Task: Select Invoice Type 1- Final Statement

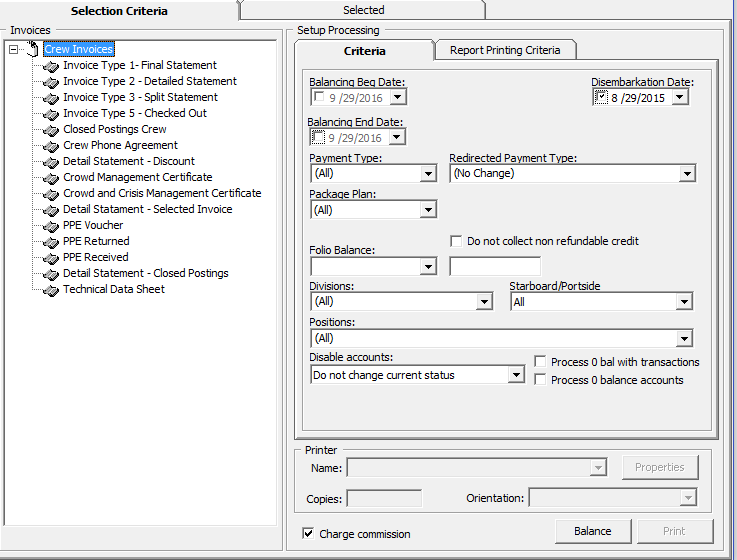Action: [140, 65]
